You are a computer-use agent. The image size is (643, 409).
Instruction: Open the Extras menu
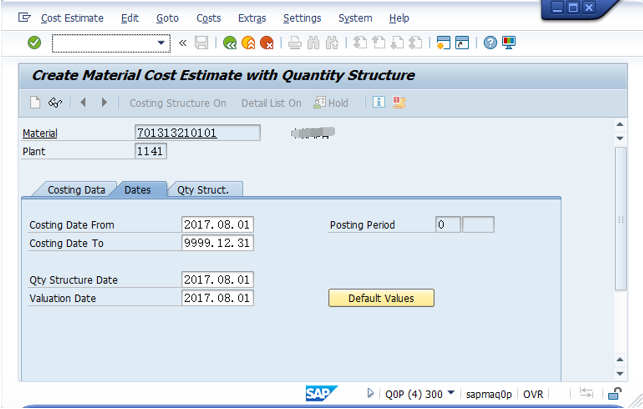[252, 18]
